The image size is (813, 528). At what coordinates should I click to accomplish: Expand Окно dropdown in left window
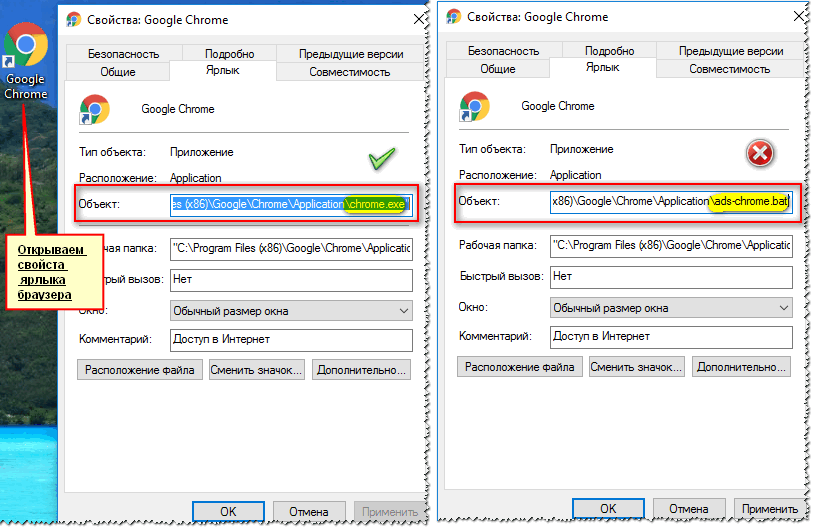[291, 311]
